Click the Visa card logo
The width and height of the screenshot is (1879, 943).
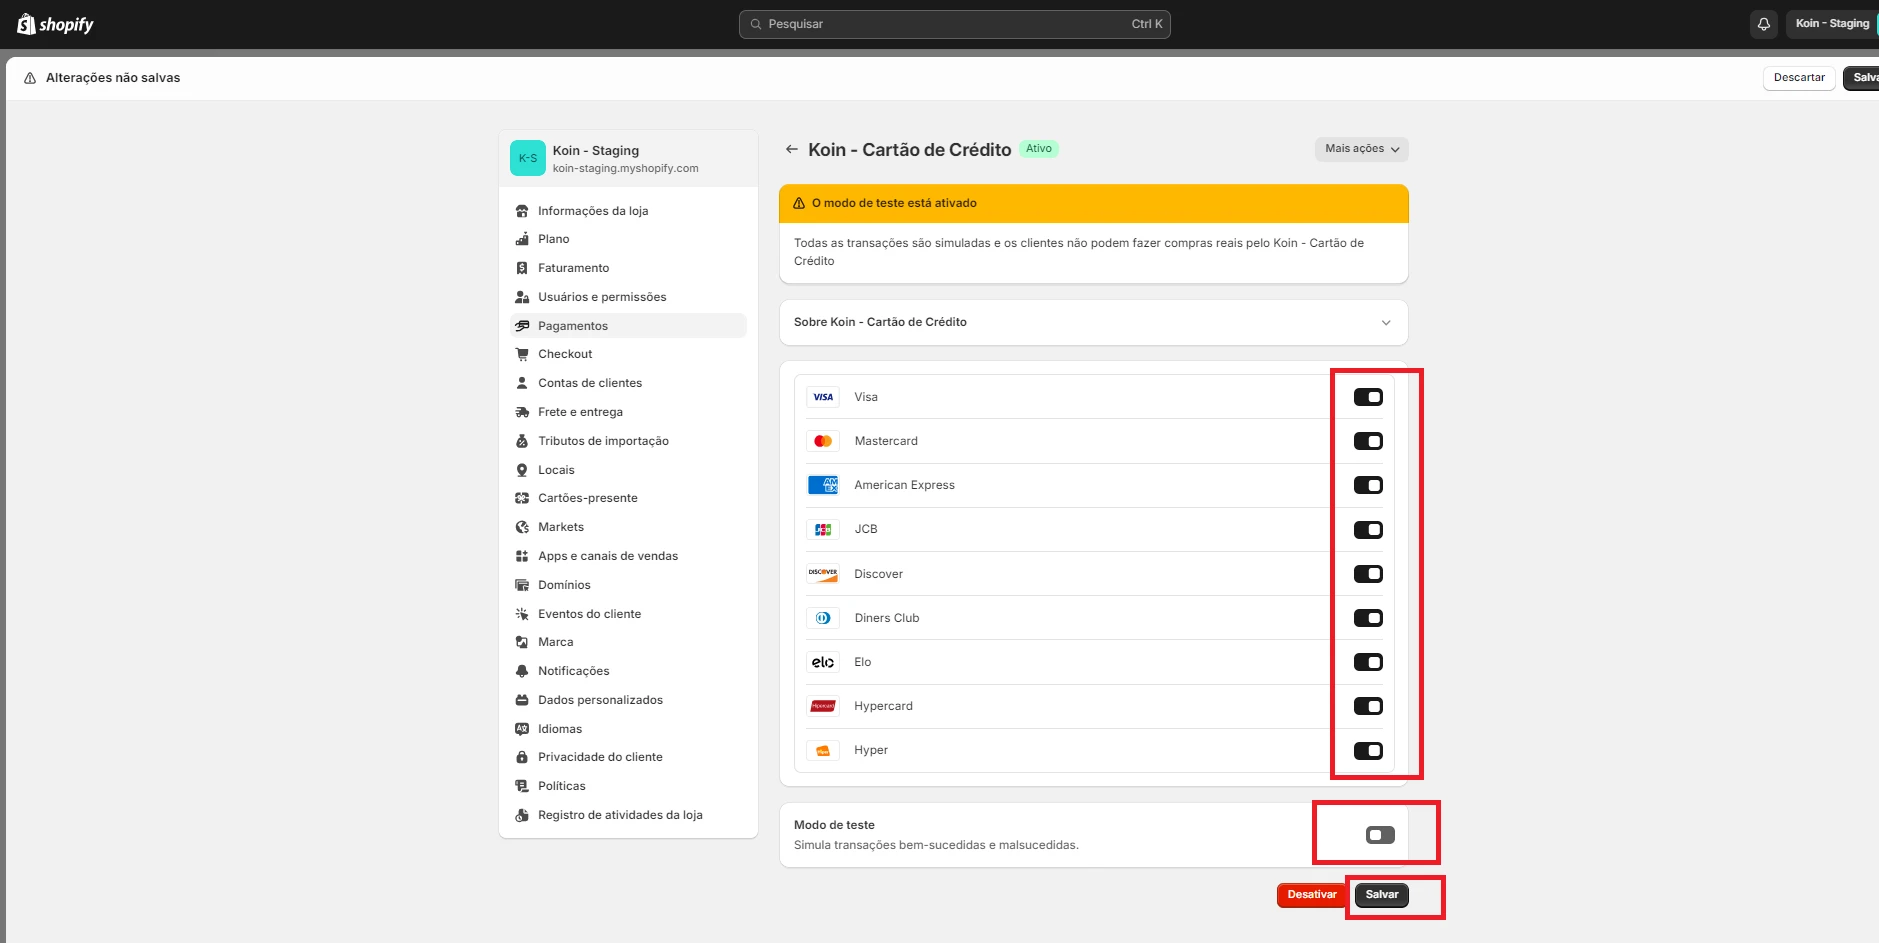click(823, 397)
